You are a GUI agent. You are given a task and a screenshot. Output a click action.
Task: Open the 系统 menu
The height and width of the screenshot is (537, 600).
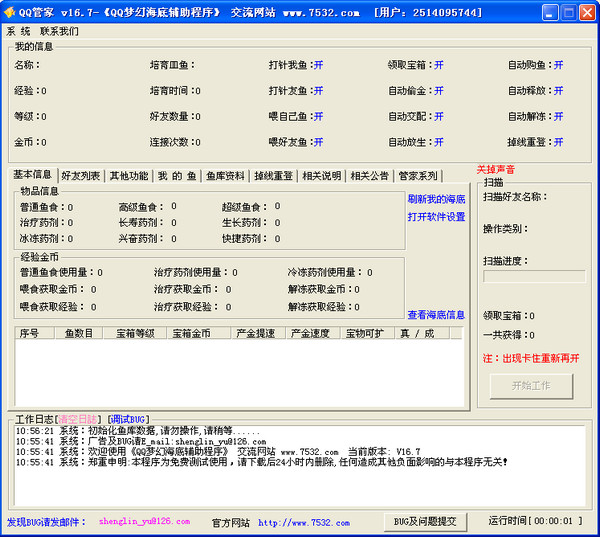[x=18, y=31]
